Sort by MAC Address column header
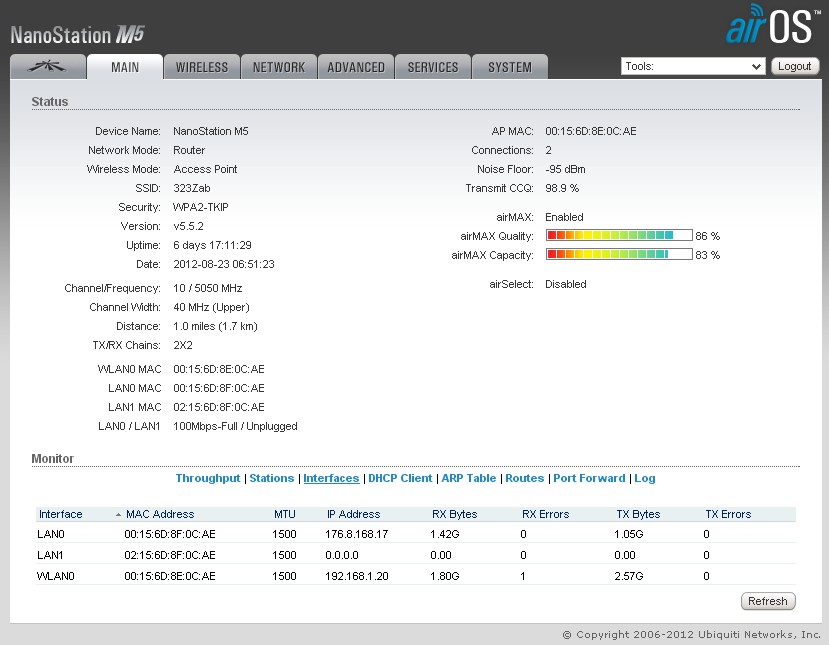 [160, 514]
